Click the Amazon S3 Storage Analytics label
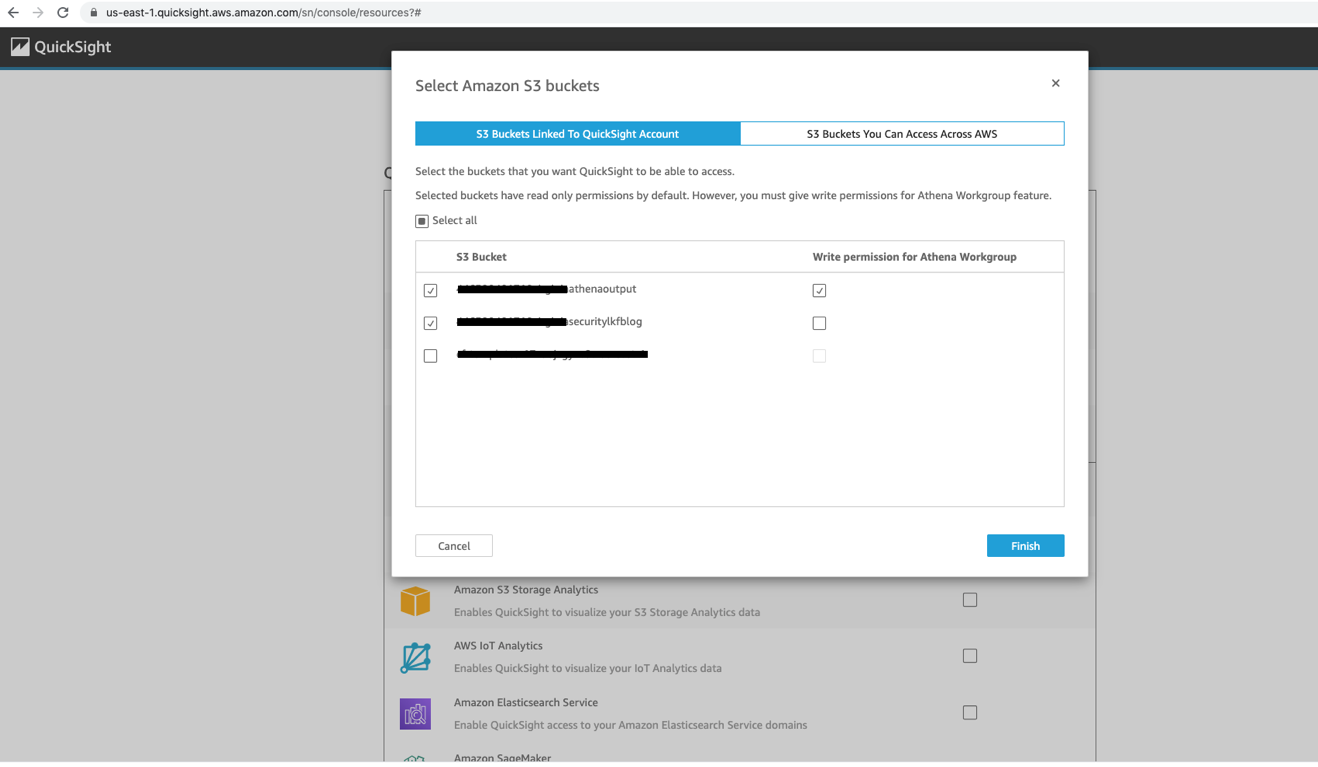Screen dimensions: 1318x767 526,590
